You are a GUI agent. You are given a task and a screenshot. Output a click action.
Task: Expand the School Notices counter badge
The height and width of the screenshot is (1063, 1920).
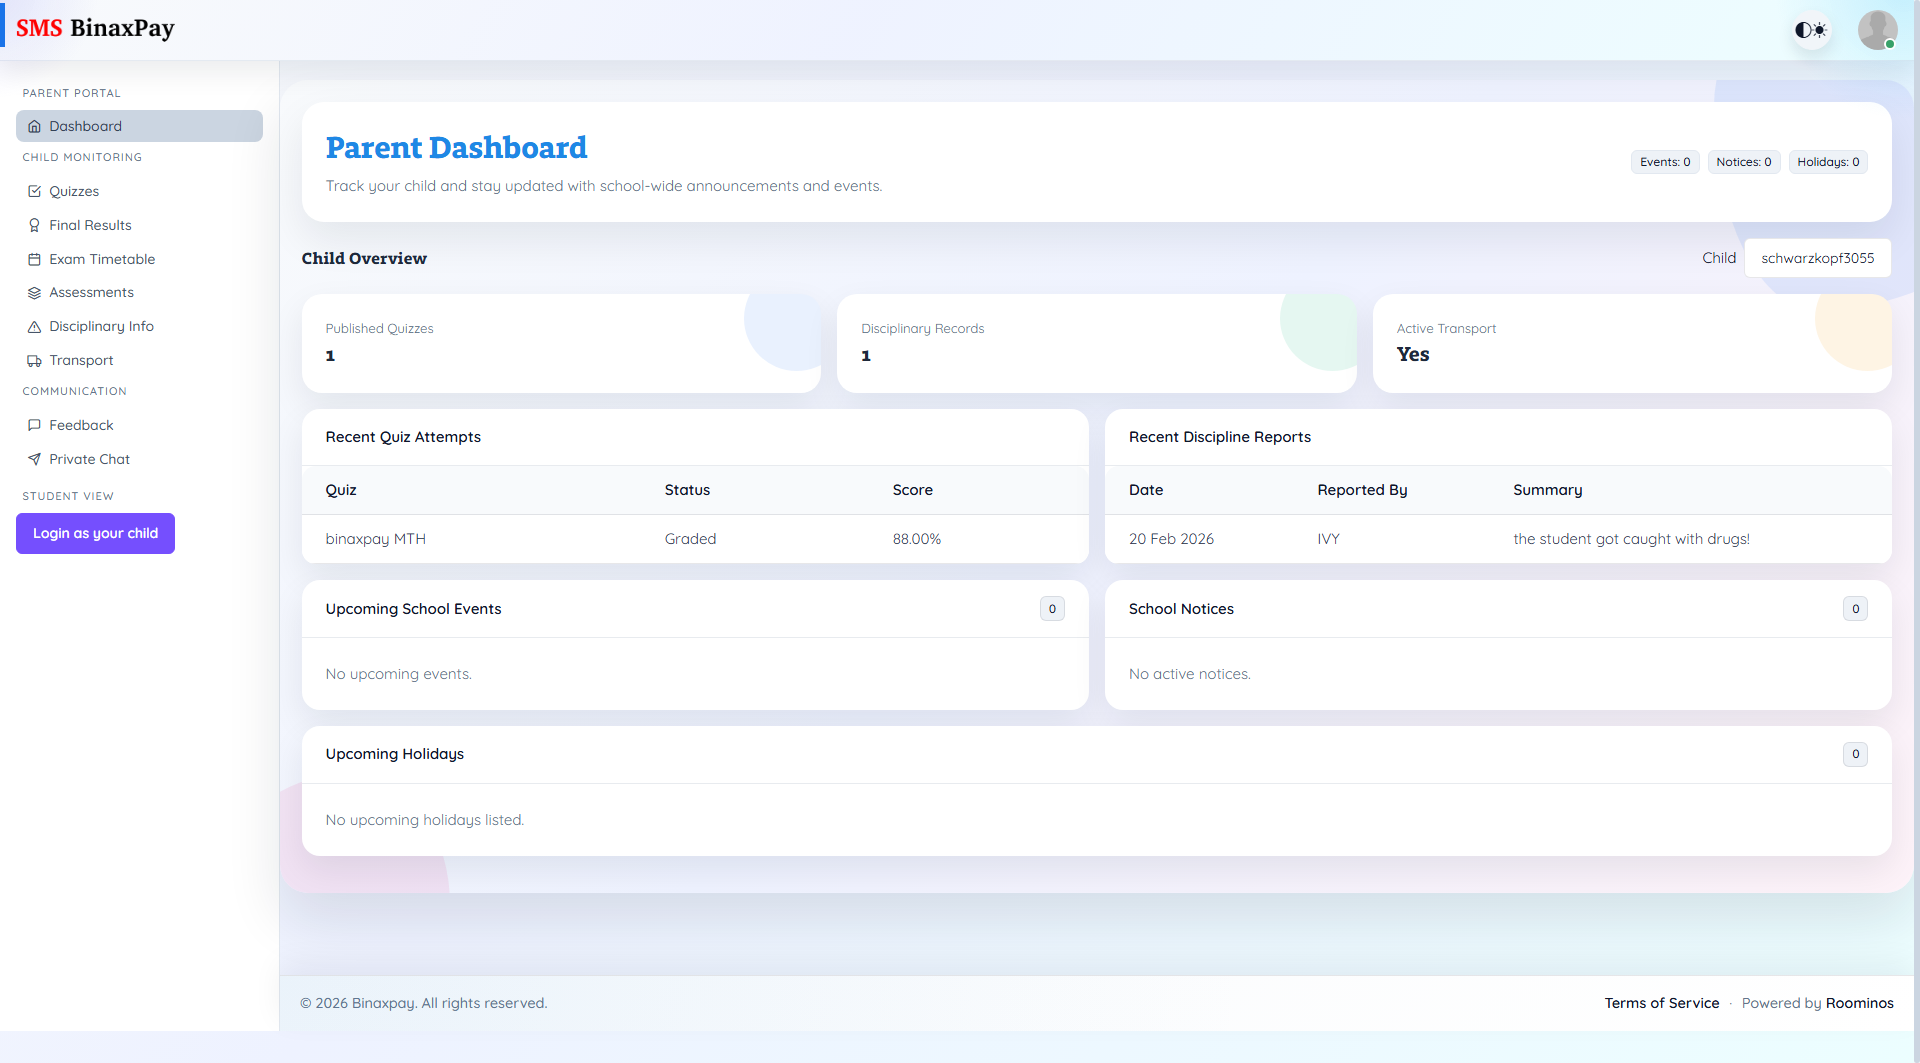point(1855,608)
